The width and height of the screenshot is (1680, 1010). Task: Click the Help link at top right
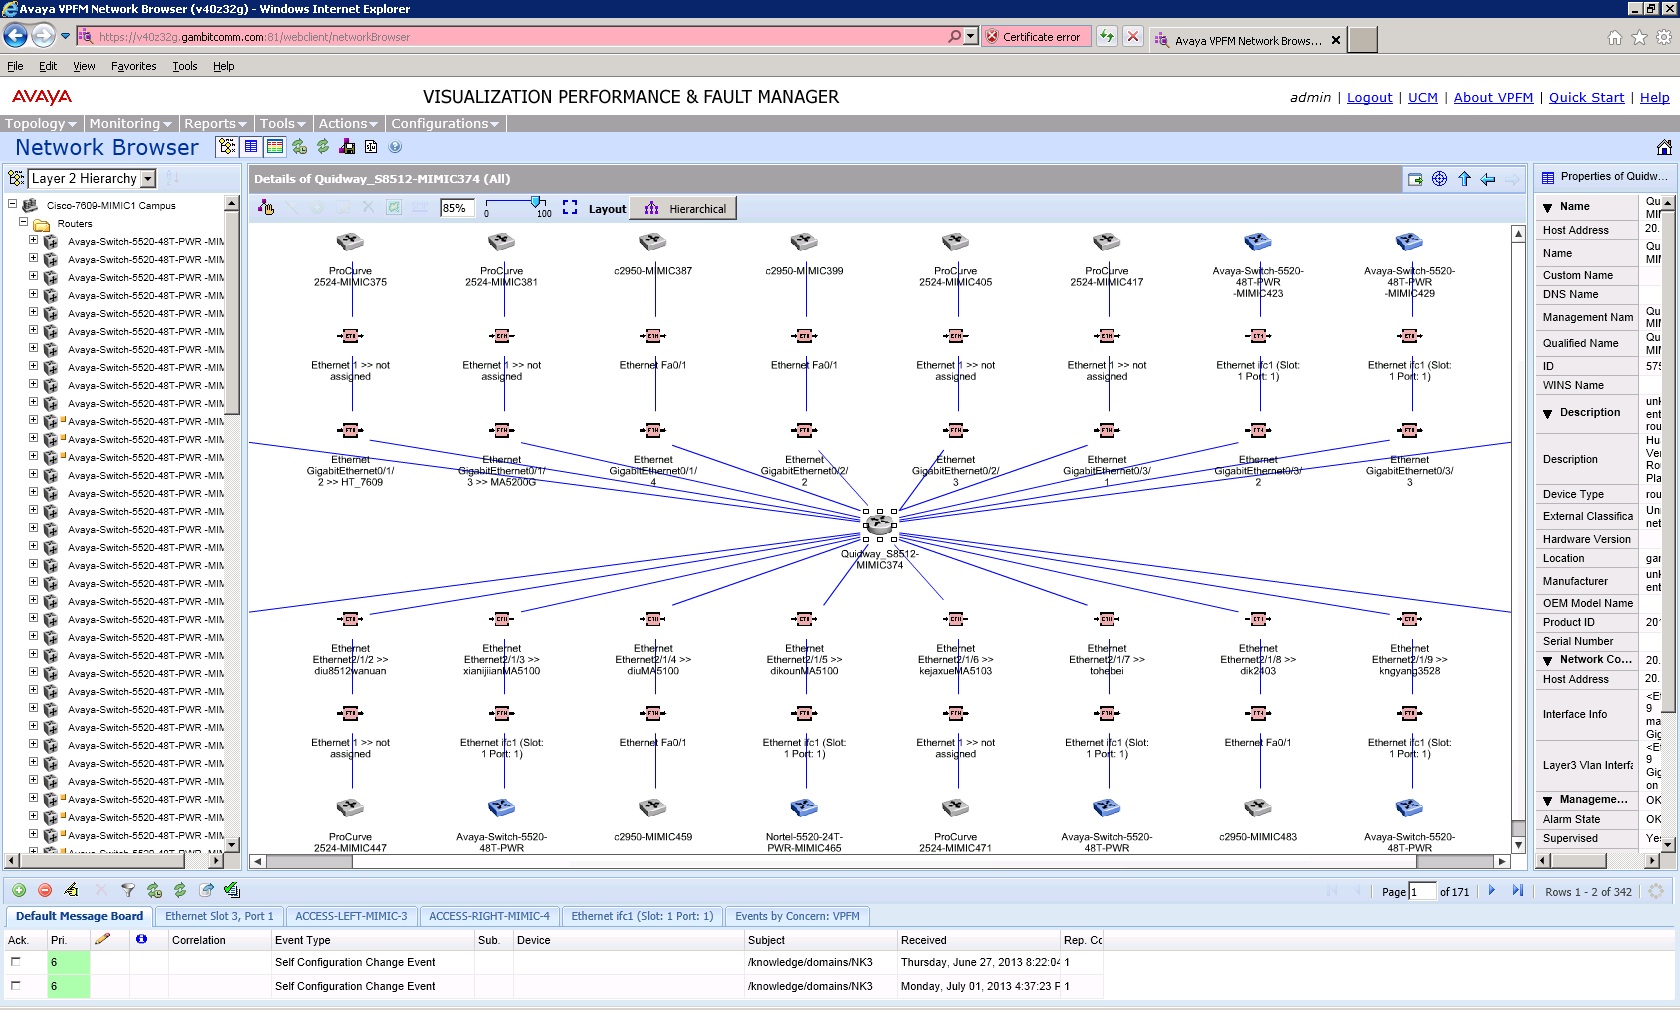pyautogui.click(x=1654, y=97)
